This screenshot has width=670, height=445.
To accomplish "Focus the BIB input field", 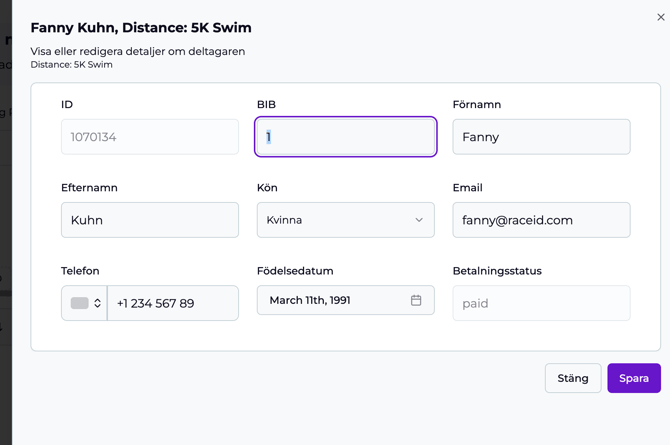I will click(x=345, y=137).
